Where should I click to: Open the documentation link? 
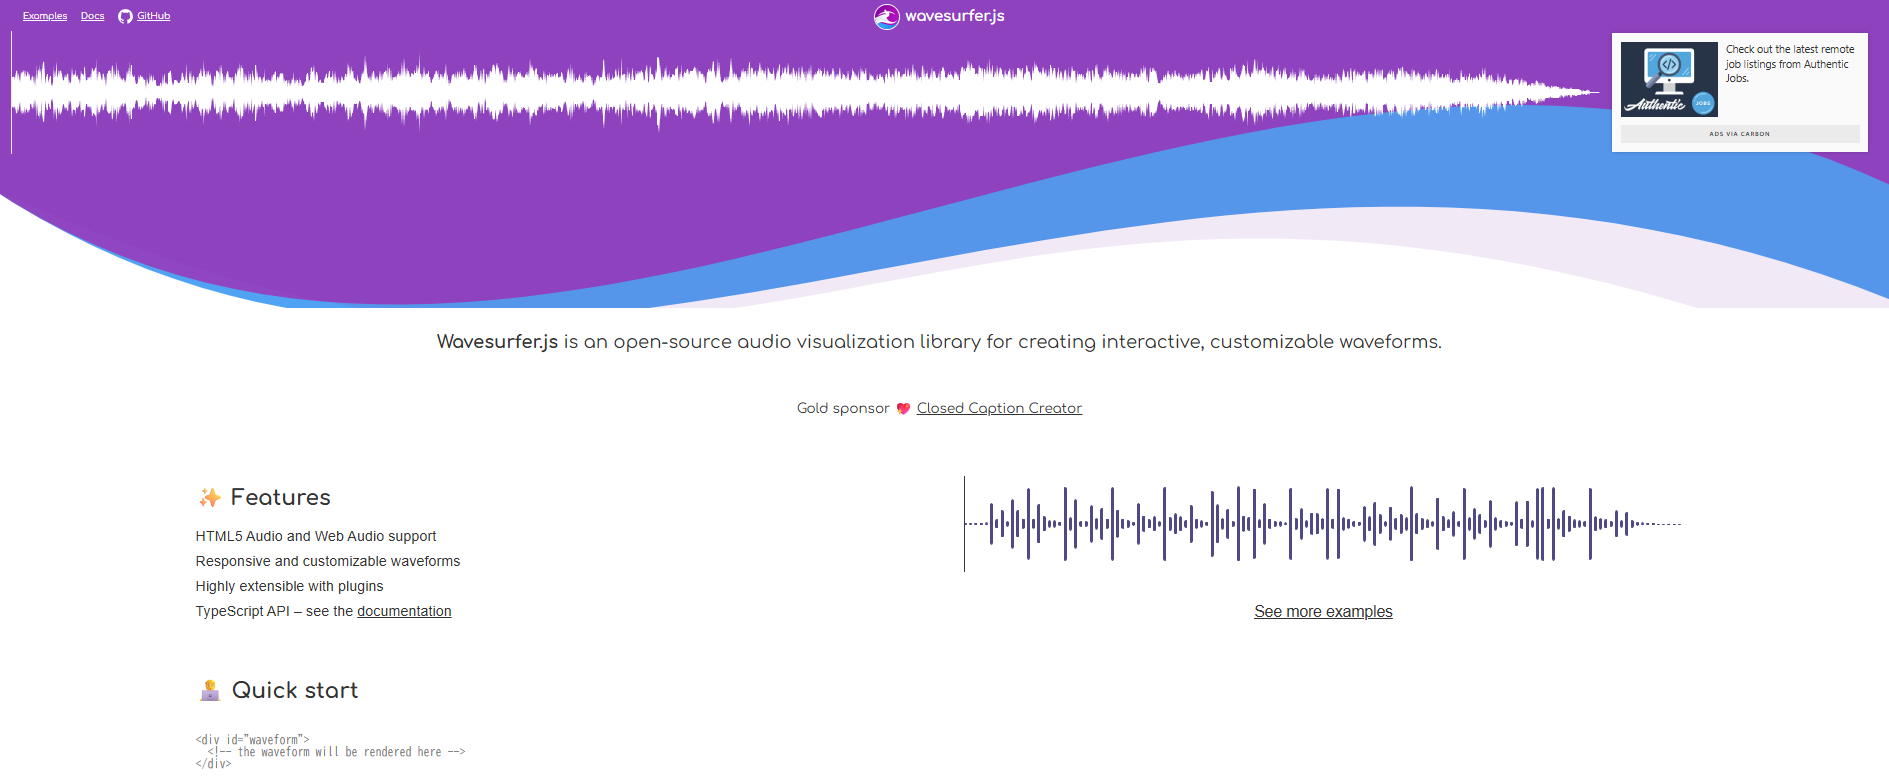[x=404, y=611]
